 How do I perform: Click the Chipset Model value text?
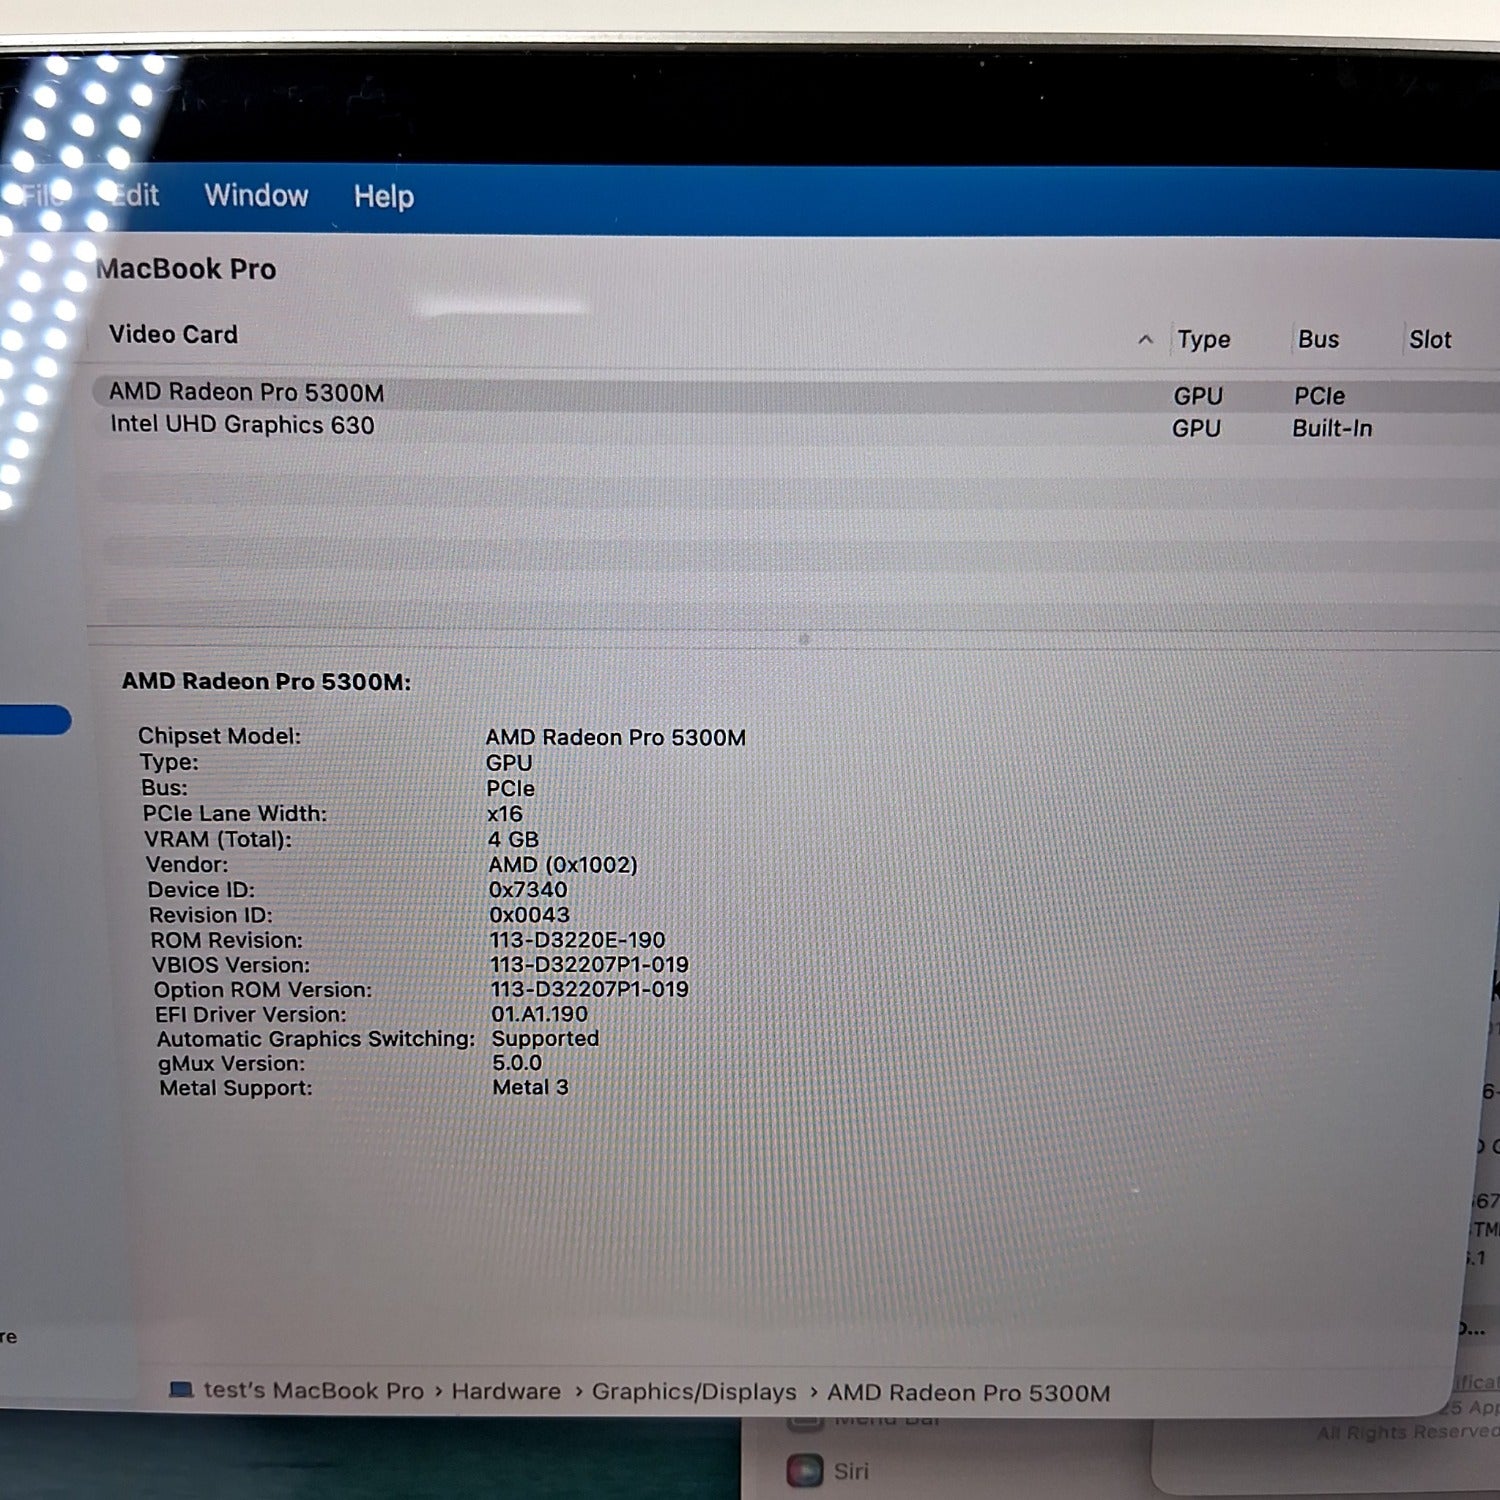[x=615, y=738]
